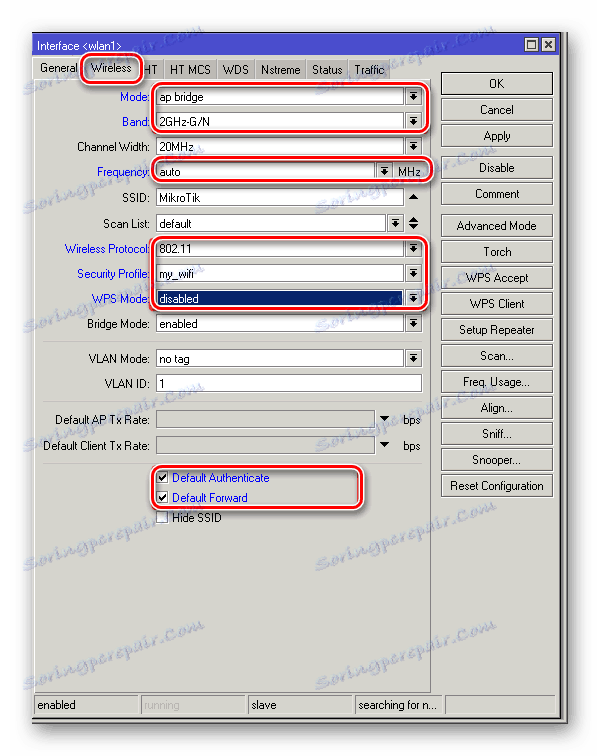Open the VLAN Mode dropdown arrow
Image resolution: width=600 pixels, height=756 pixels.
pyautogui.click(x=413, y=359)
